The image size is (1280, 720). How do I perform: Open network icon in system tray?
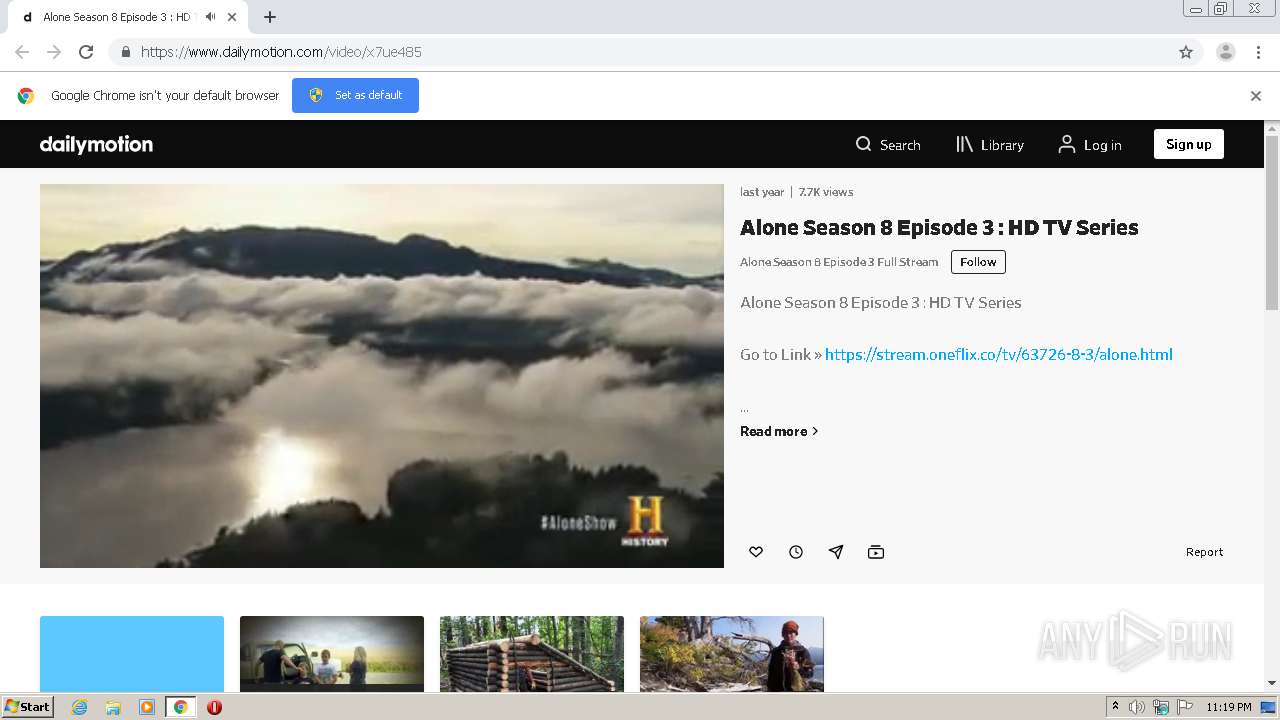pyautogui.click(x=1161, y=707)
